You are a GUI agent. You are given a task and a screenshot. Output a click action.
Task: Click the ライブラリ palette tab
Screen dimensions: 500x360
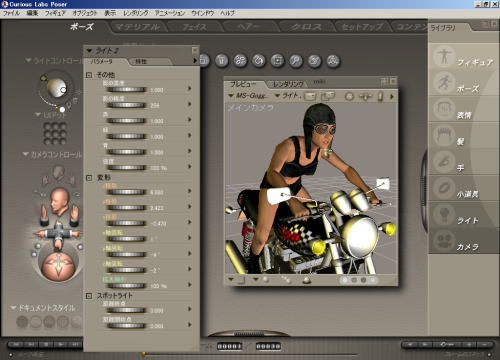coord(443,28)
